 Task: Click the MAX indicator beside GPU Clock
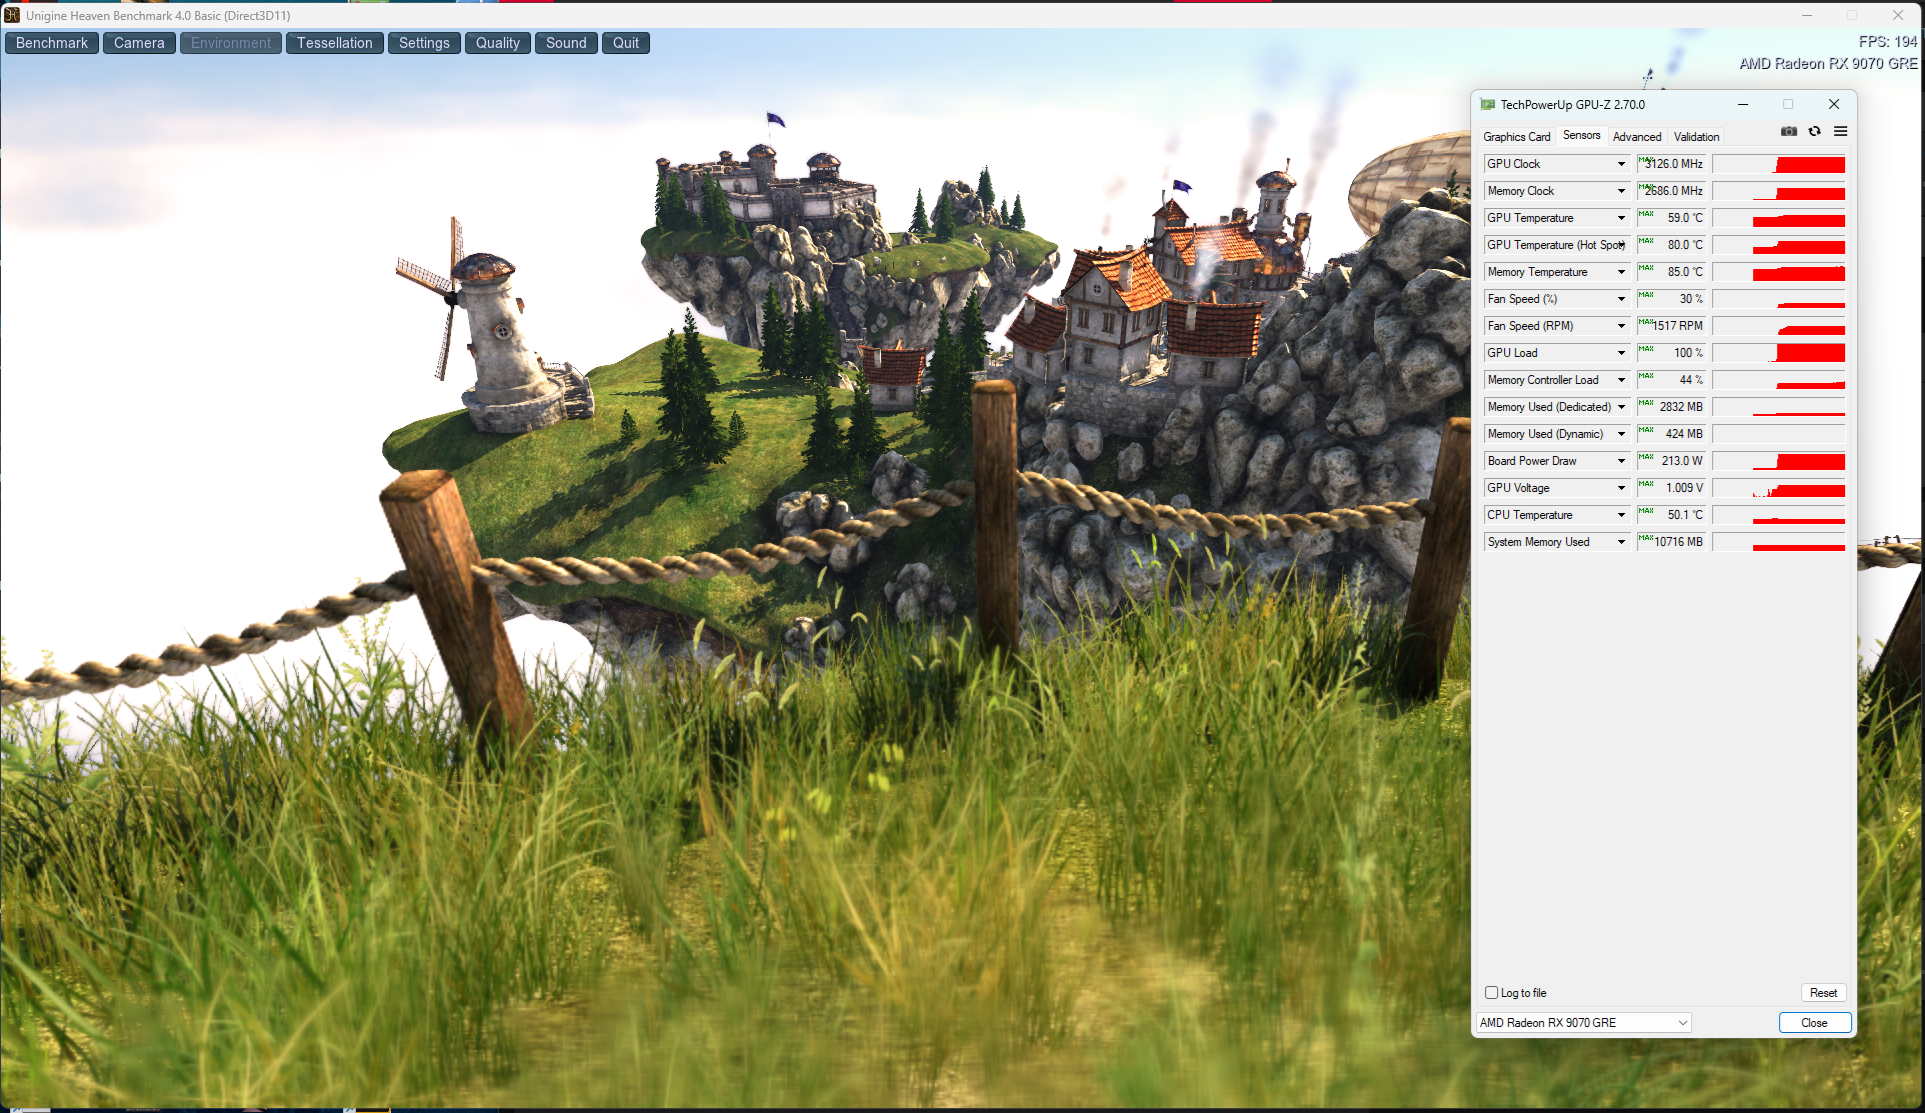(x=1645, y=160)
